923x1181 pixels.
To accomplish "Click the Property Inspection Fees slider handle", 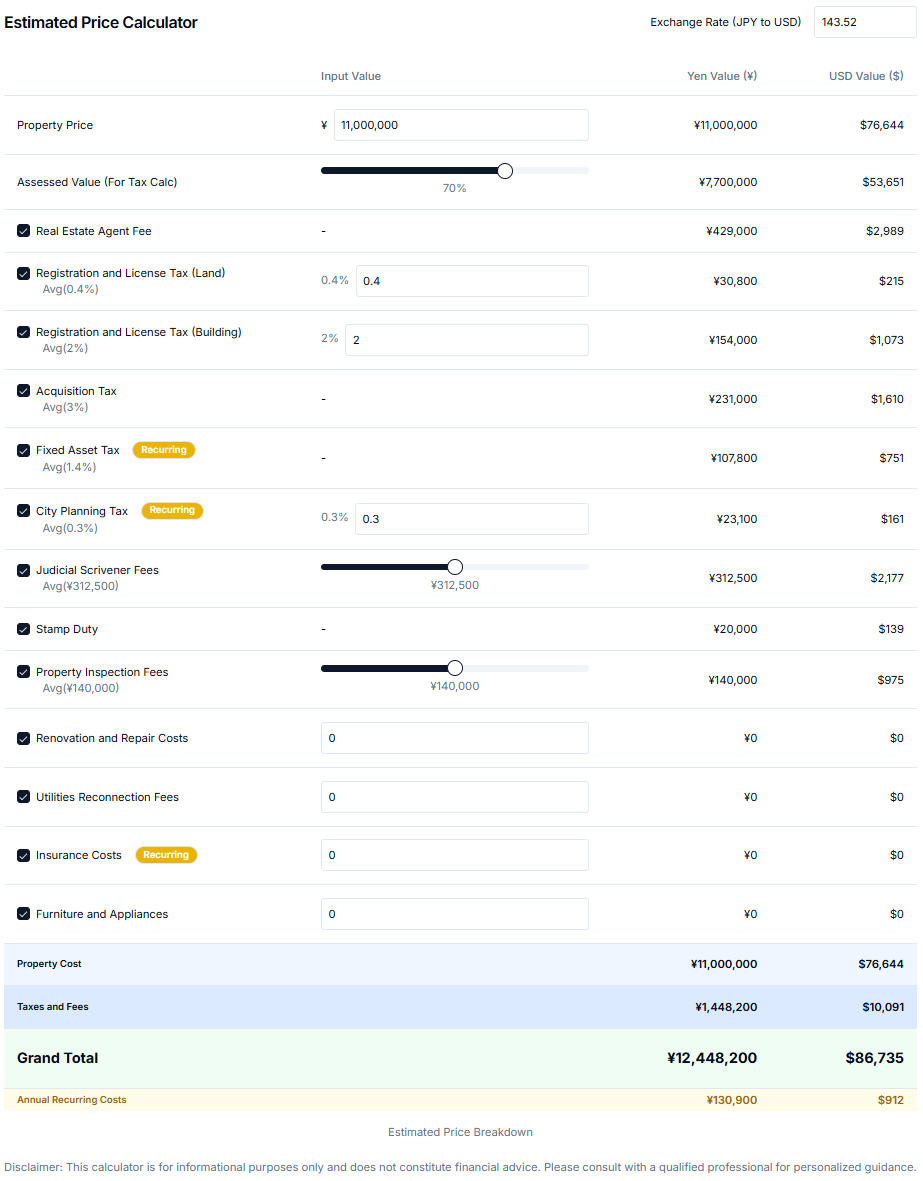I will [454, 668].
